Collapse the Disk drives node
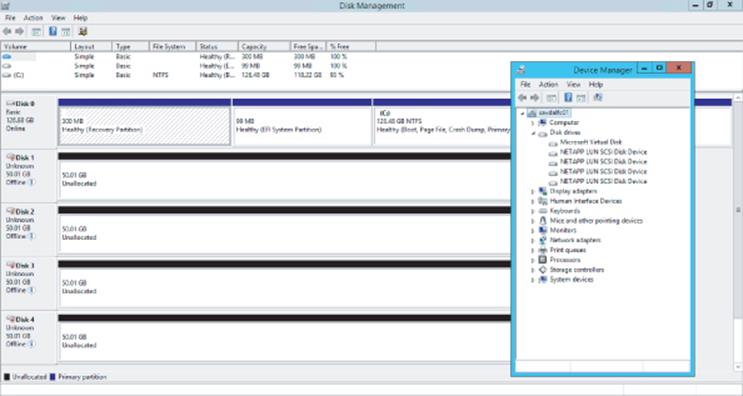The width and height of the screenshot is (743, 396). (x=533, y=133)
